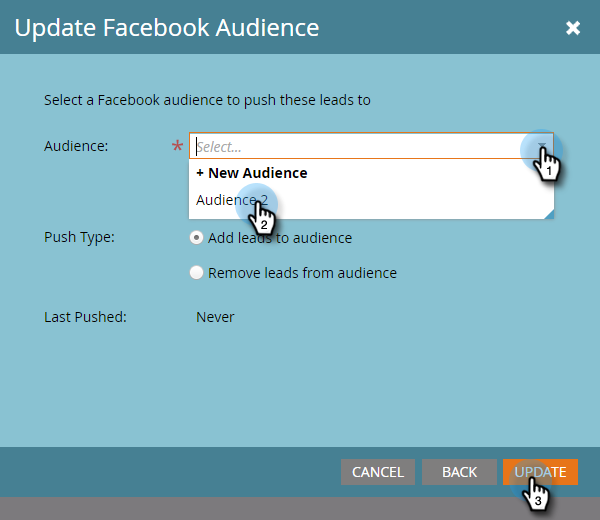Click the Never last pushed value
600x520 pixels.
(x=215, y=317)
